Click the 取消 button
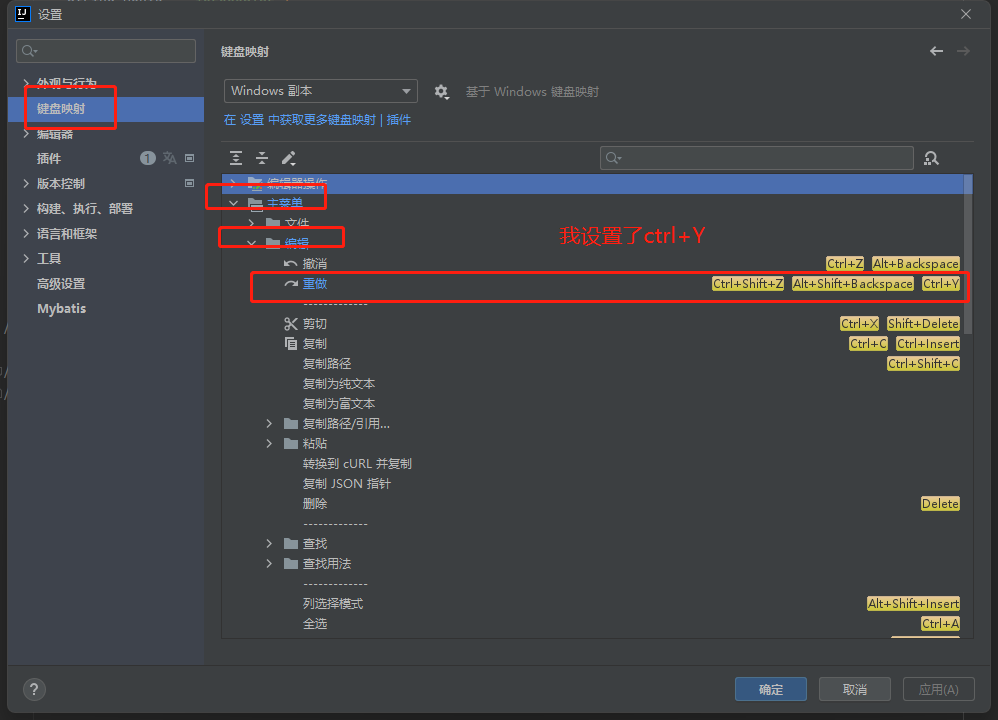 pyautogui.click(x=854, y=689)
